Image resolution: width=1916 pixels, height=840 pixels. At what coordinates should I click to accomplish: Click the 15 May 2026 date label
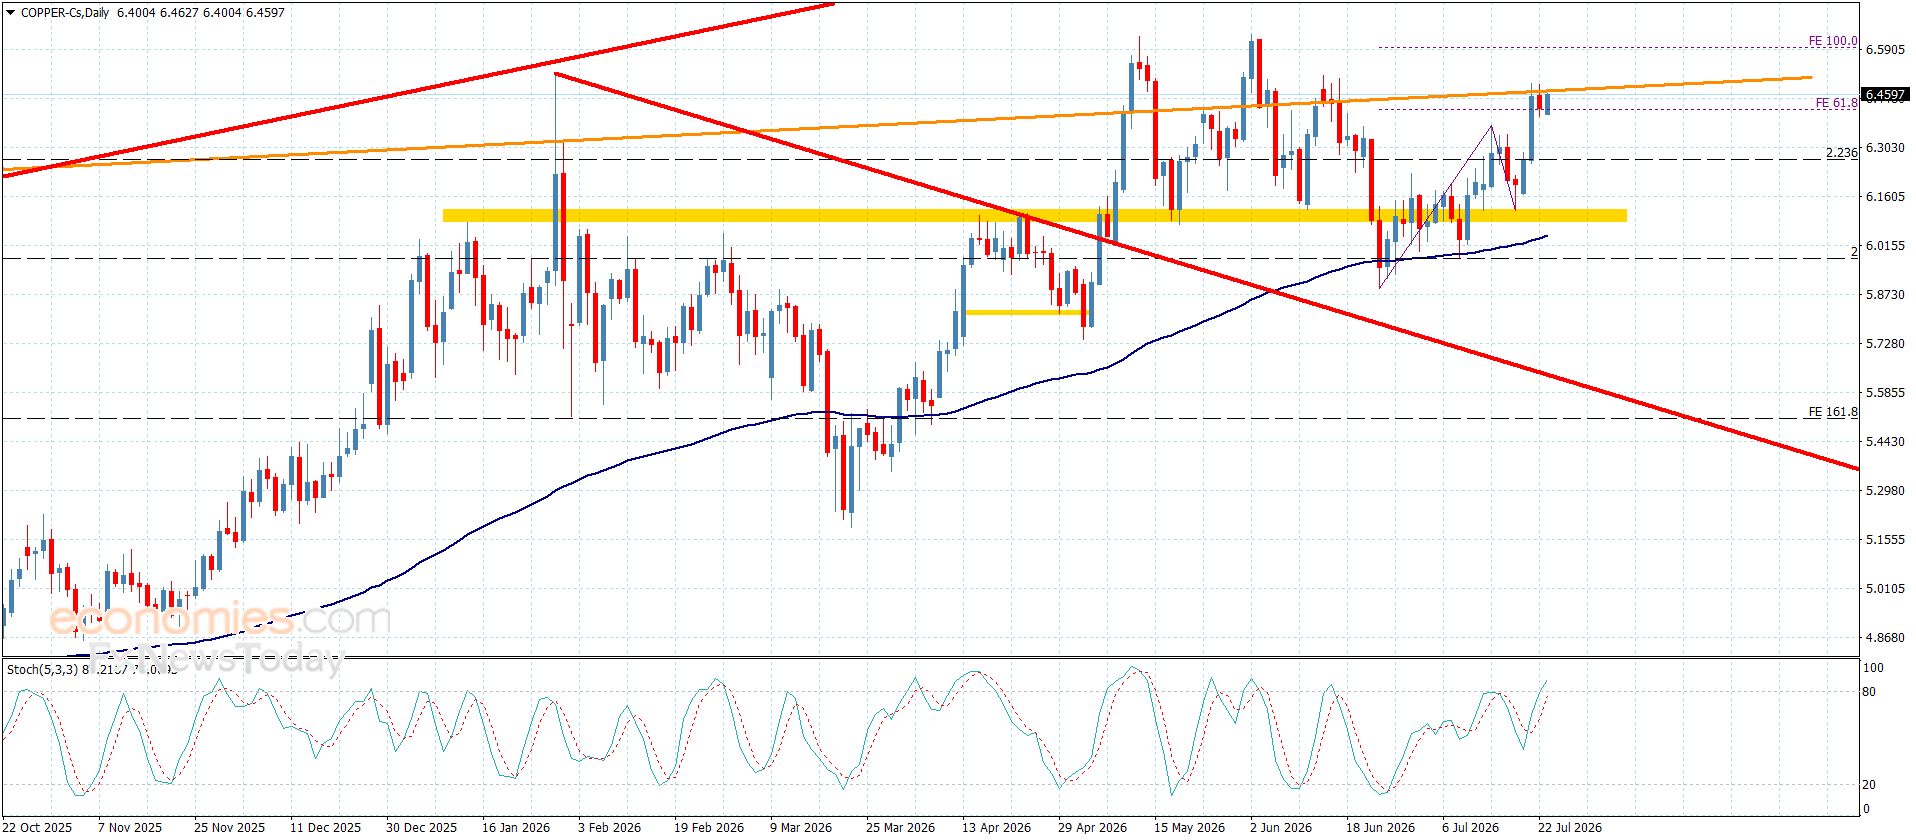click(x=1190, y=828)
